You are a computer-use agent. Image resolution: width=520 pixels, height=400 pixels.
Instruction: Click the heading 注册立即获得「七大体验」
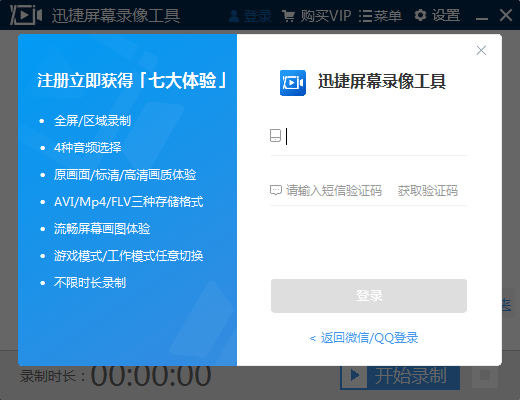133,81
